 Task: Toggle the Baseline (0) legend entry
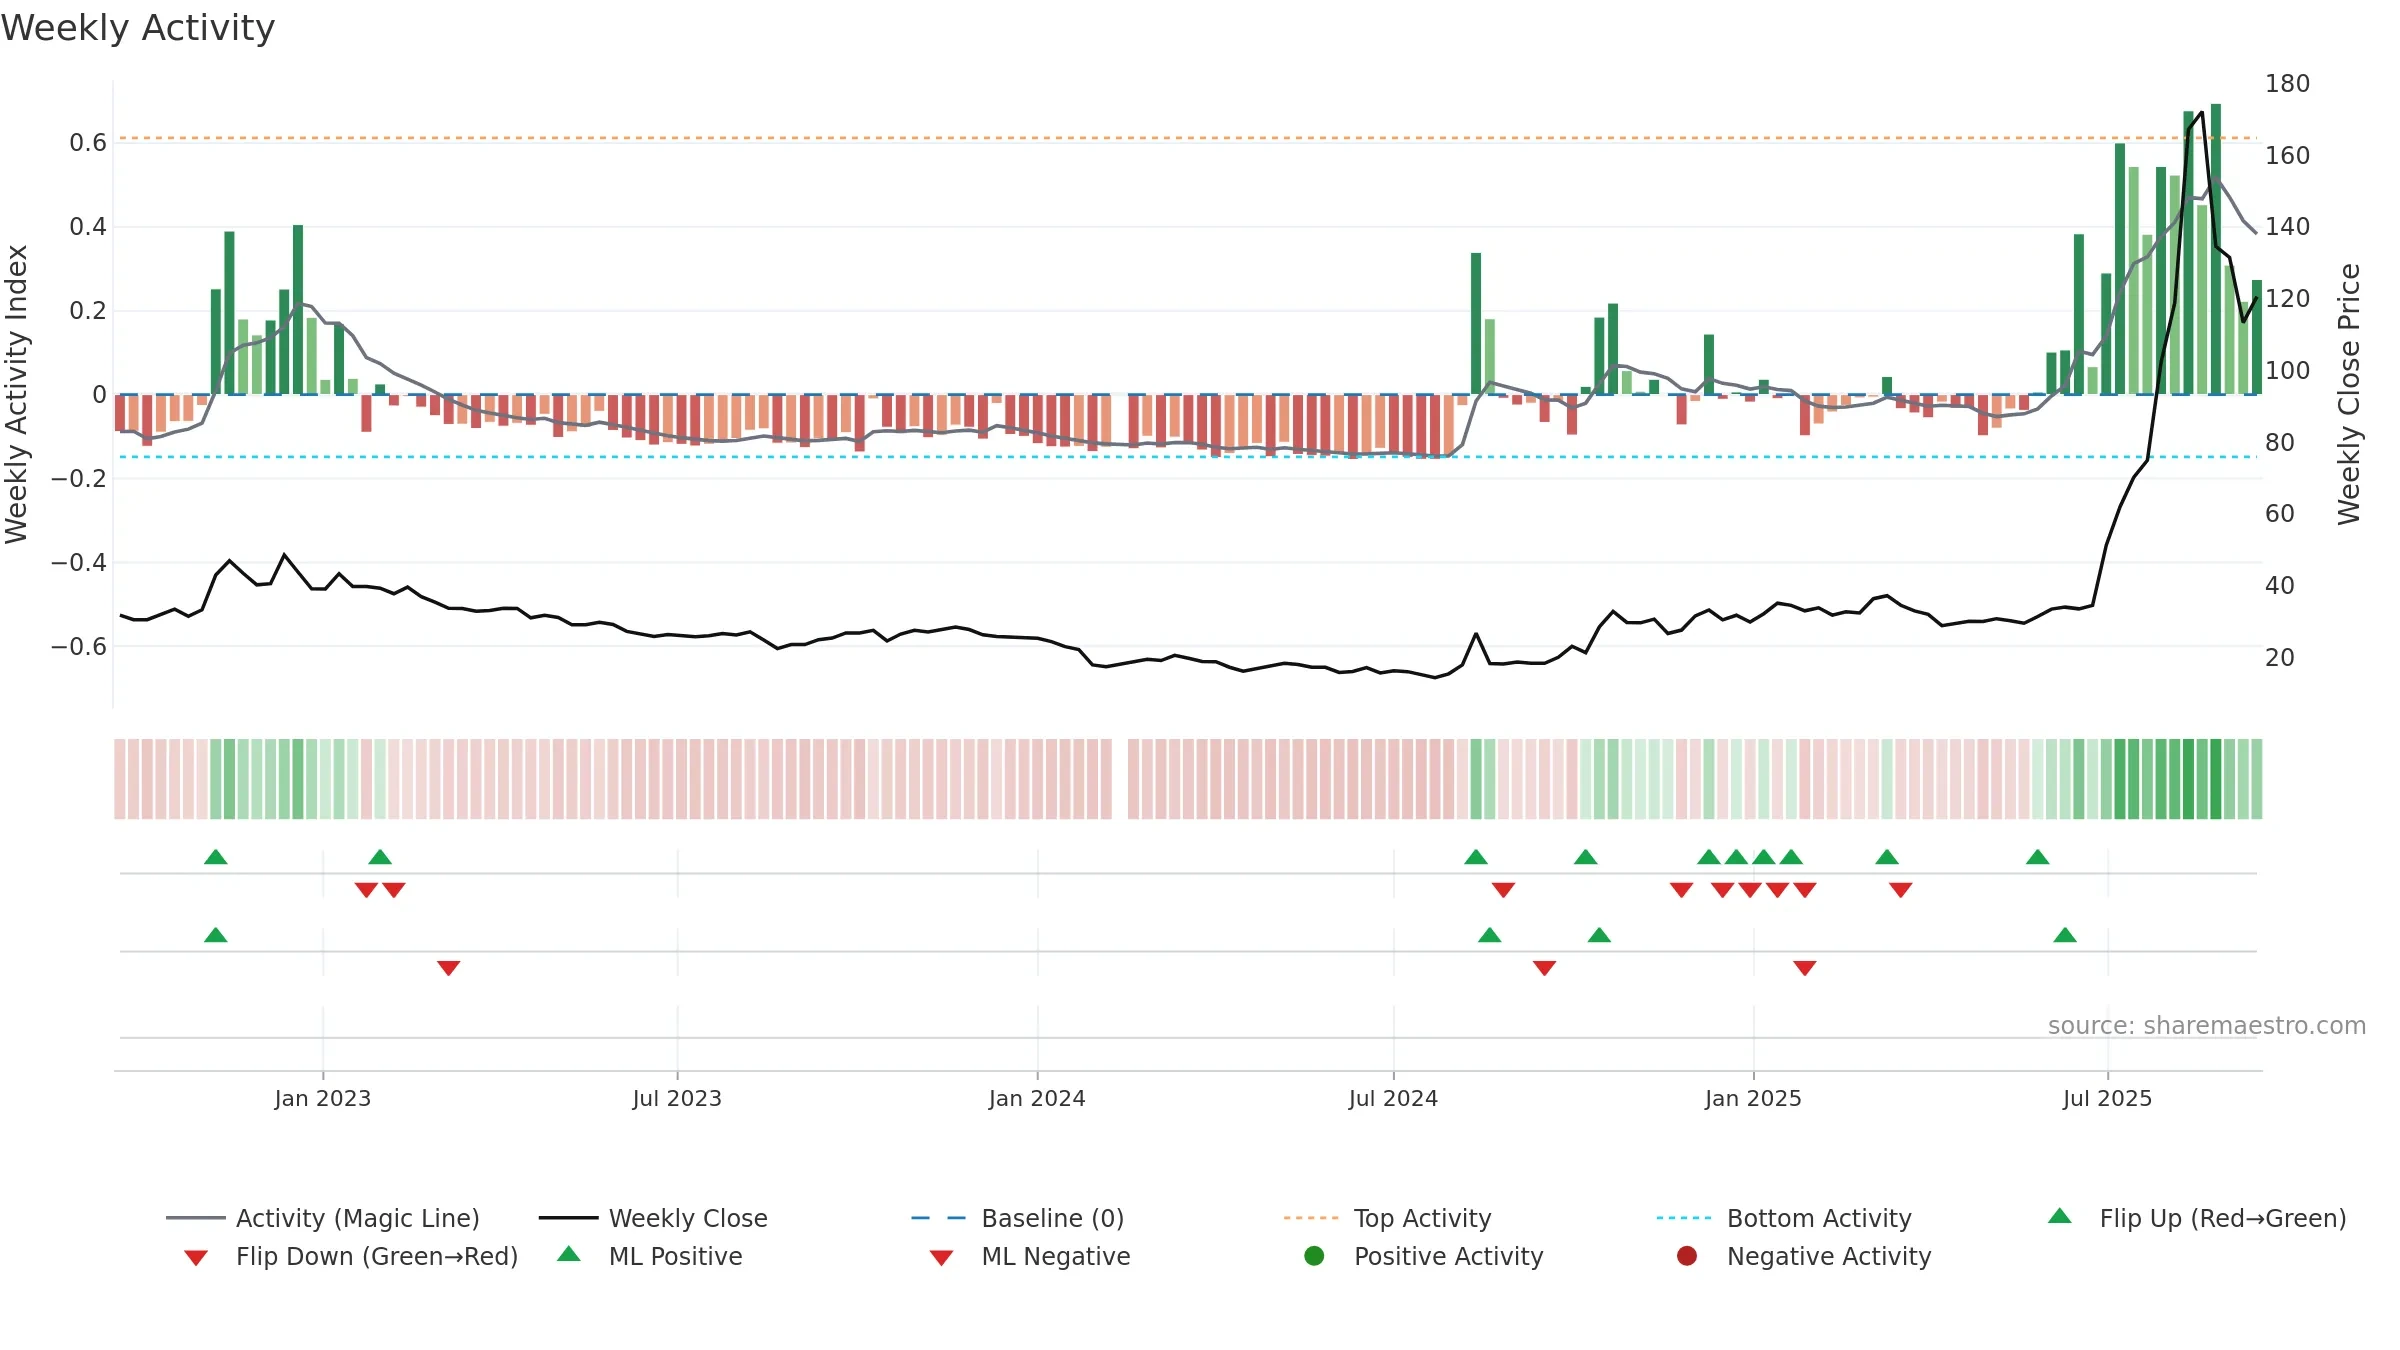(x=1018, y=1218)
